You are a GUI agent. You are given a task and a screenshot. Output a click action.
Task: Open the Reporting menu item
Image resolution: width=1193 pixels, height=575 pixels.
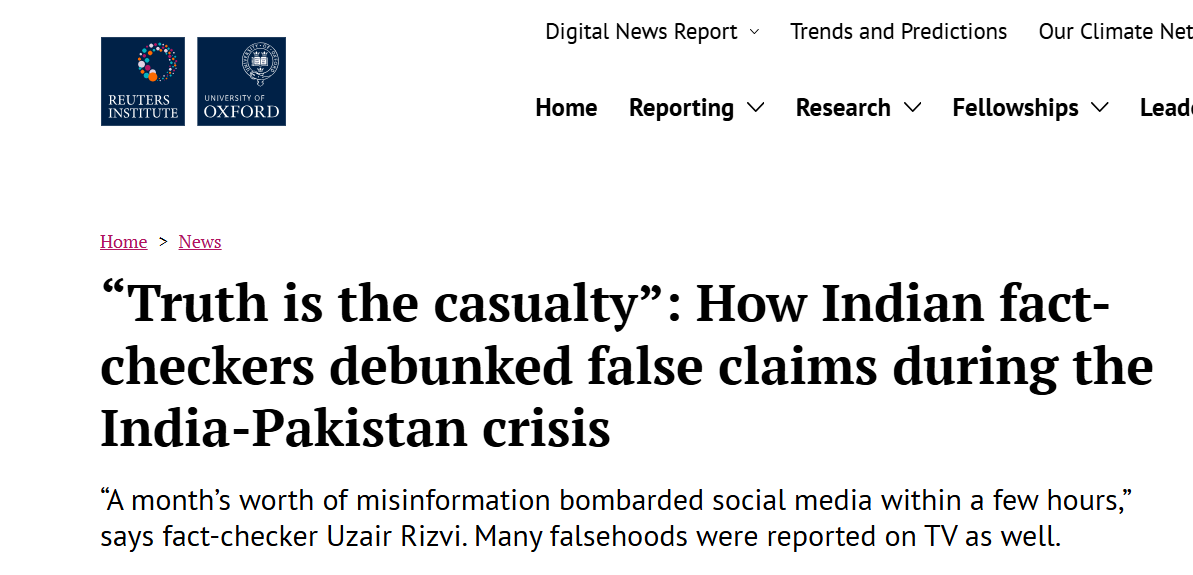point(681,108)
